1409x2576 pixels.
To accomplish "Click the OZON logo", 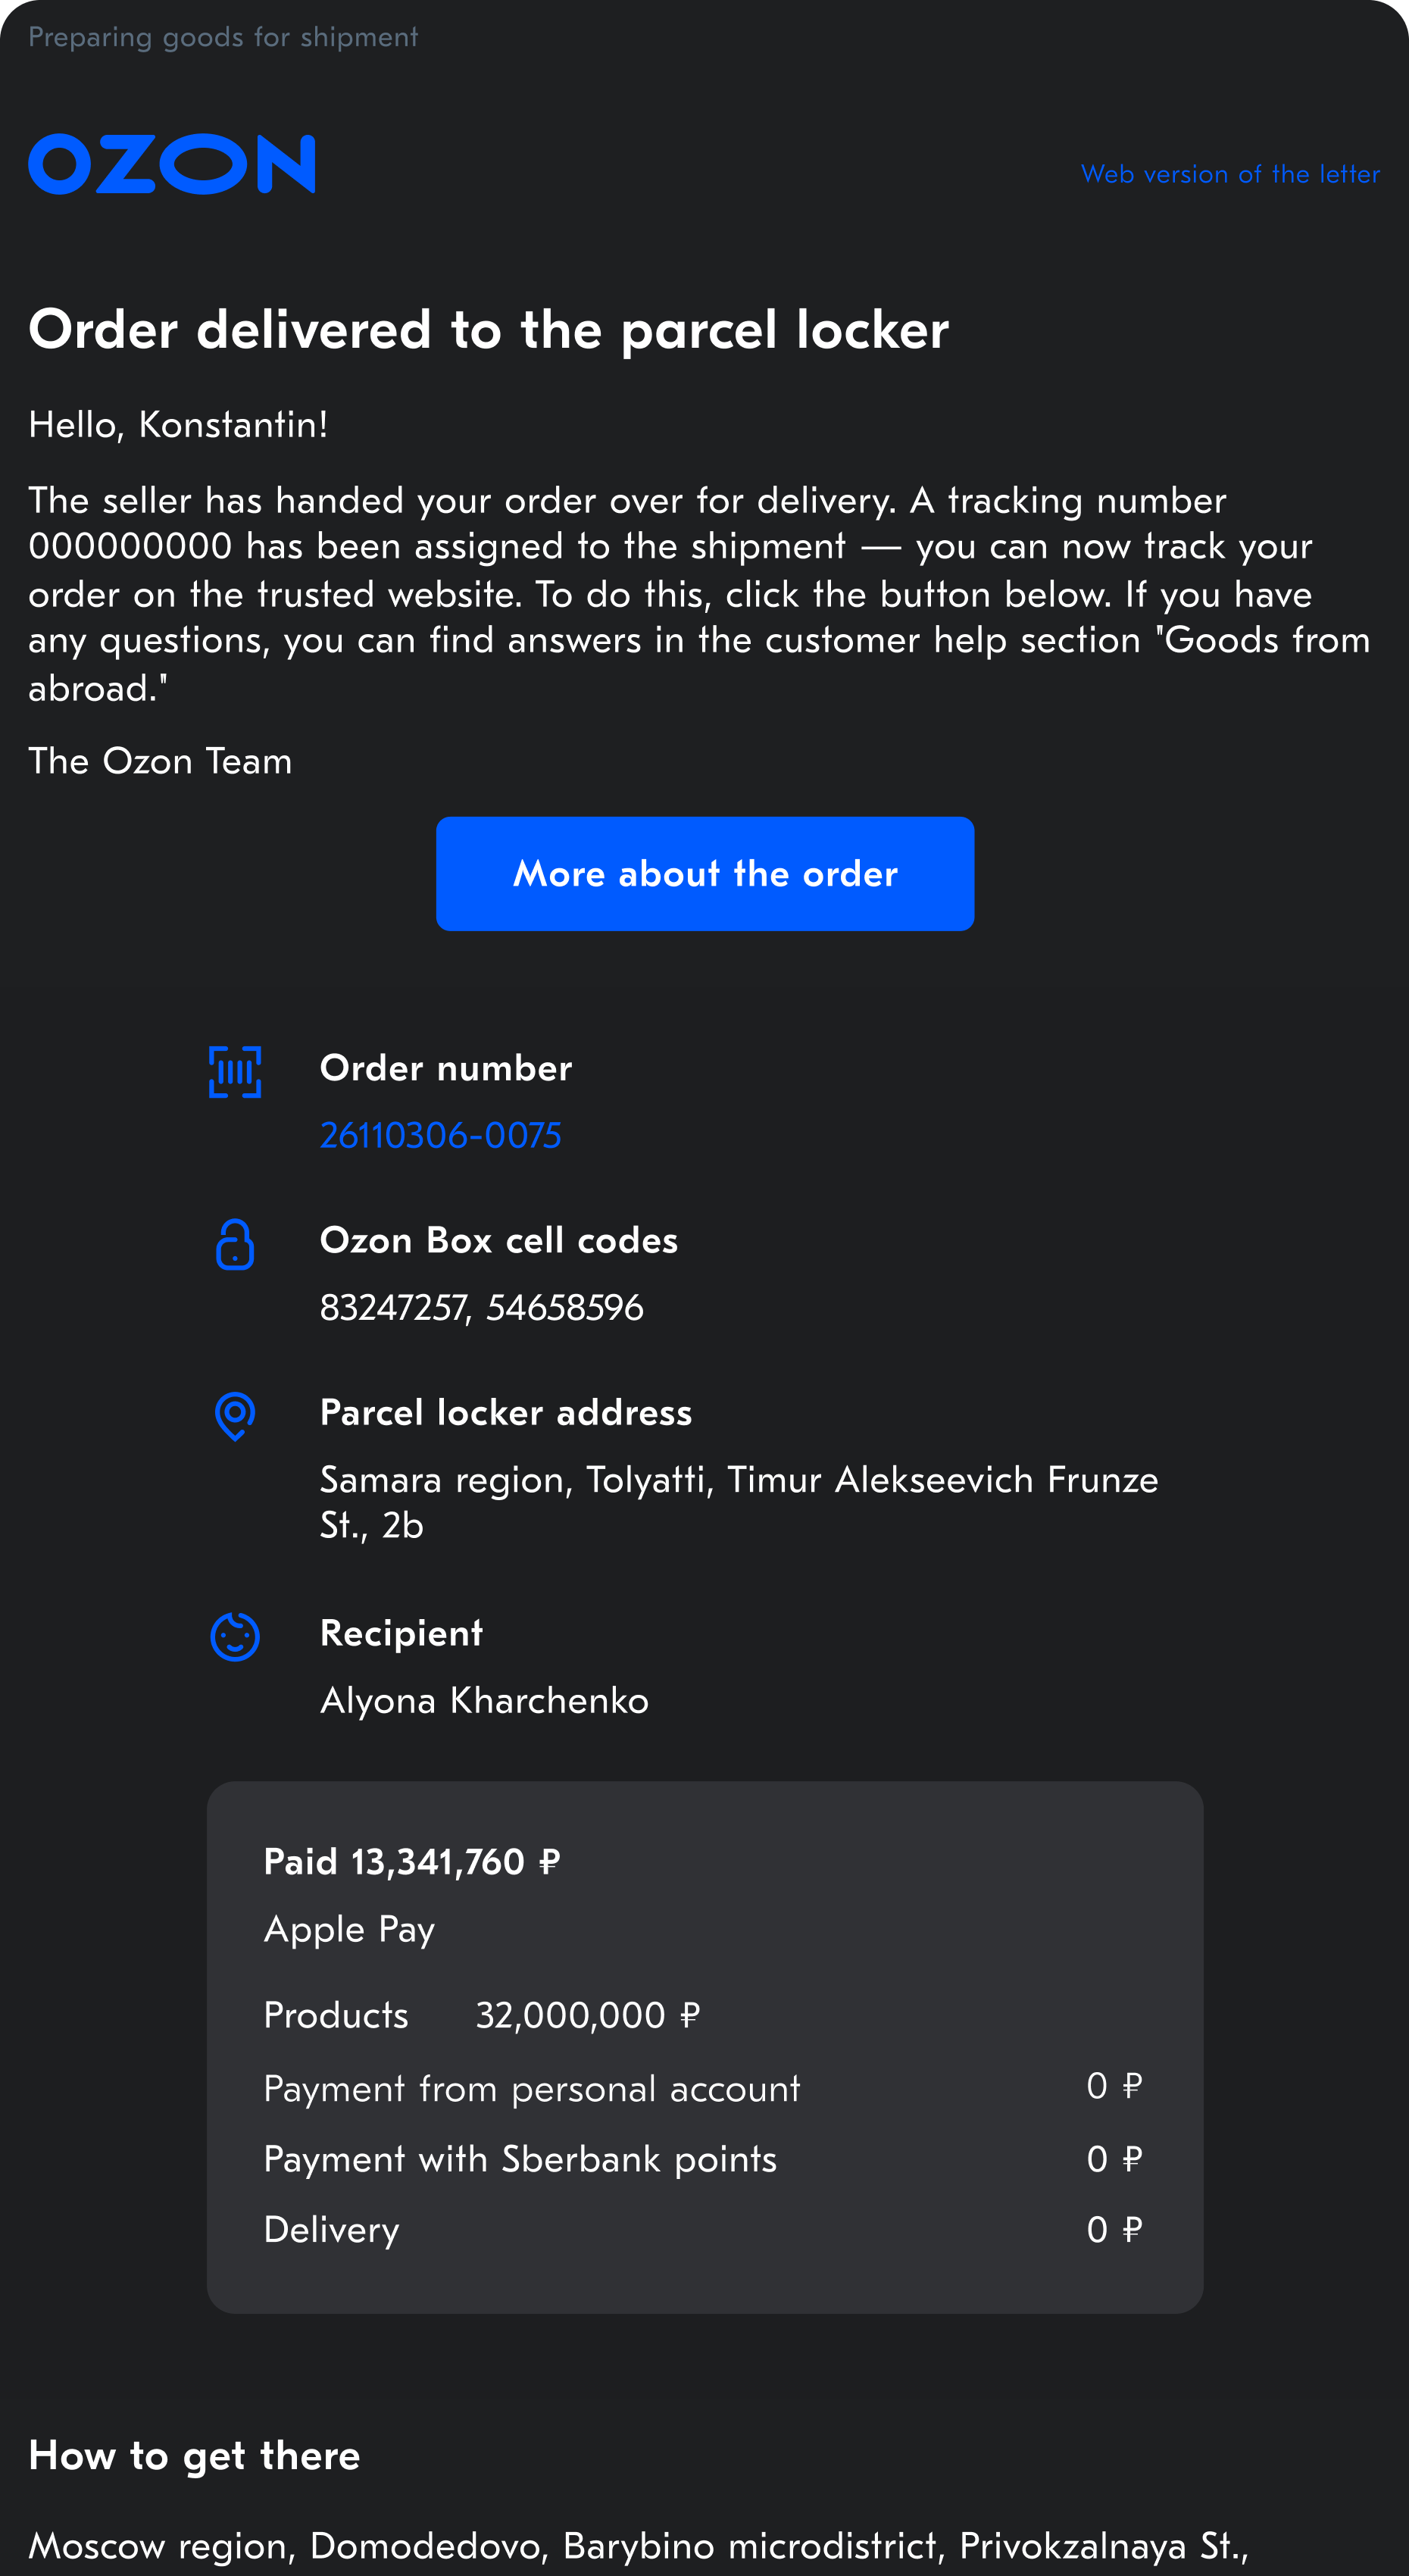I will (x=172, y=164).
